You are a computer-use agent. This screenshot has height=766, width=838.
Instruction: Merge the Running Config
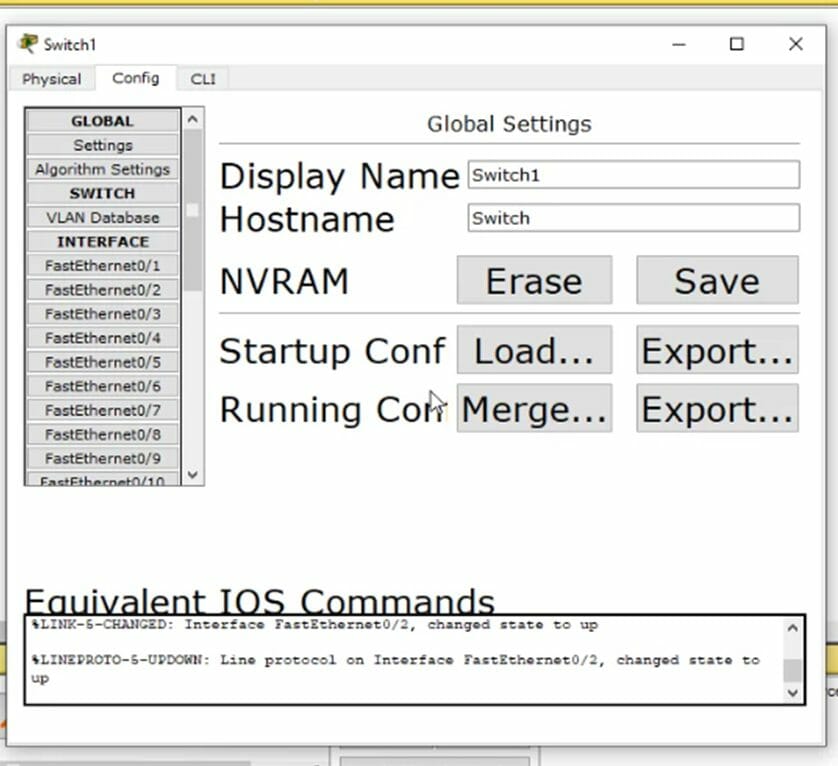tap(533, 408)
